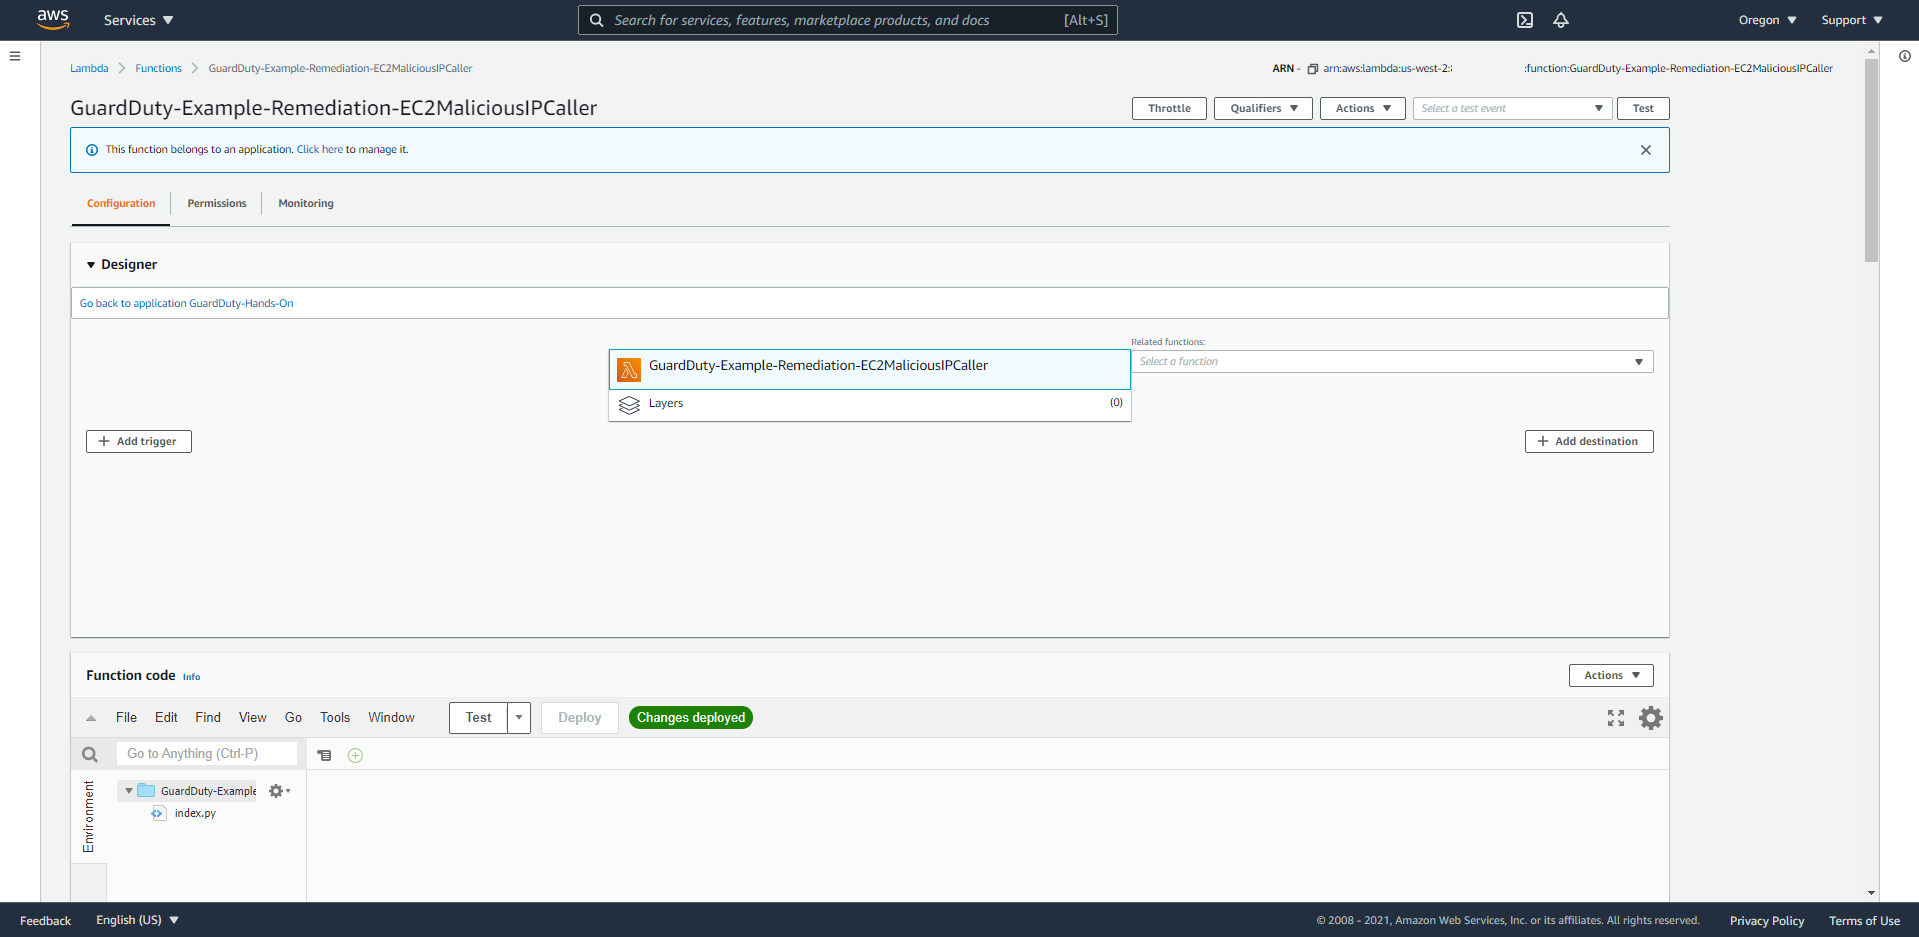
Task: Click Add destination button
Action: 1589,442
